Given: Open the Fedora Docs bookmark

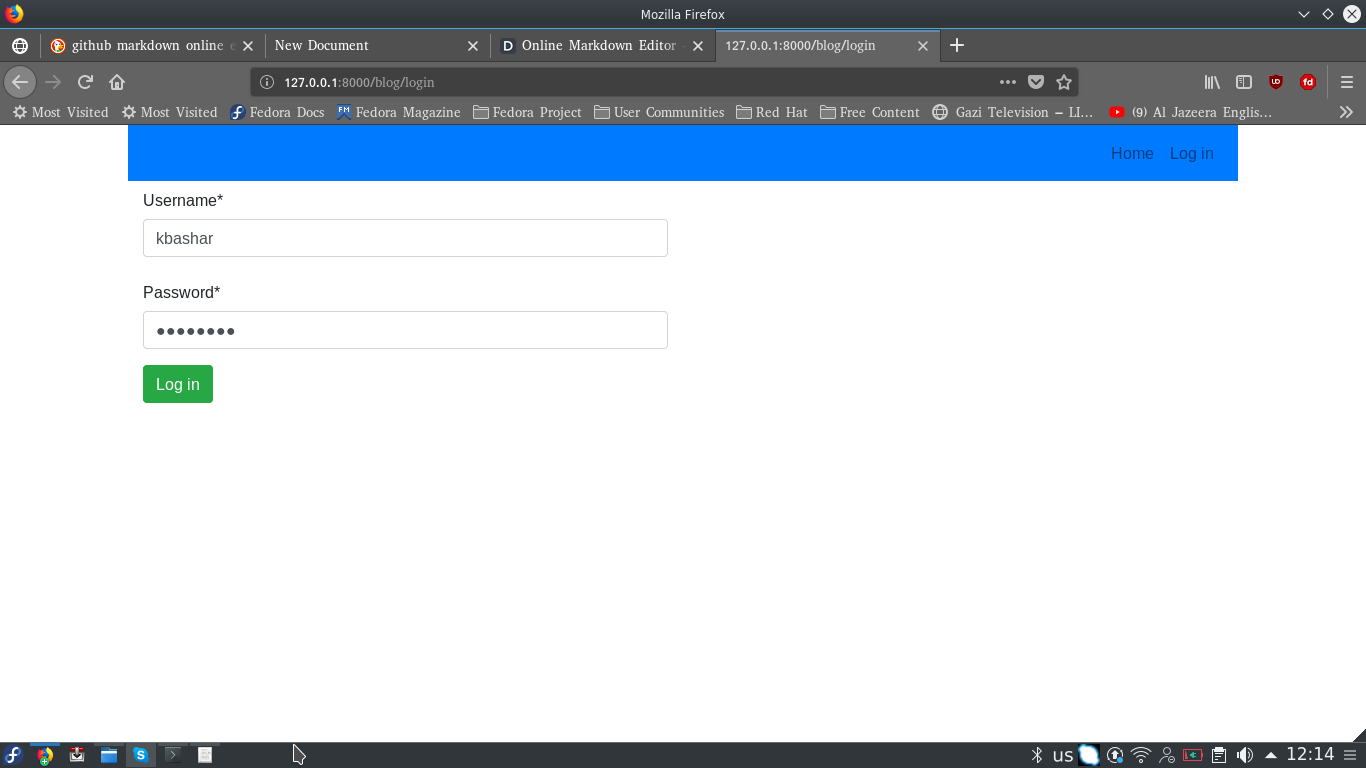Looking at the screenshot, I should [277, 112].
